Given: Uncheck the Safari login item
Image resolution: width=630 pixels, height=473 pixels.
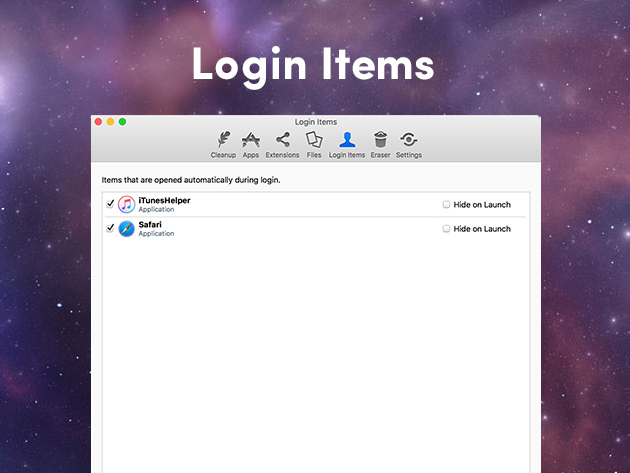Looking at the screenshot, I should coord(110,228).
